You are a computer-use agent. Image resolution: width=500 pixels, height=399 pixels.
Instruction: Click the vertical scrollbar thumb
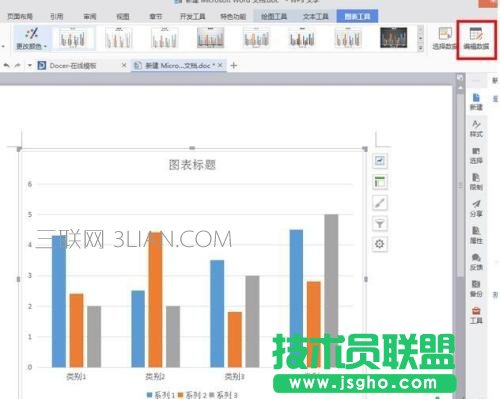point(460,185)
